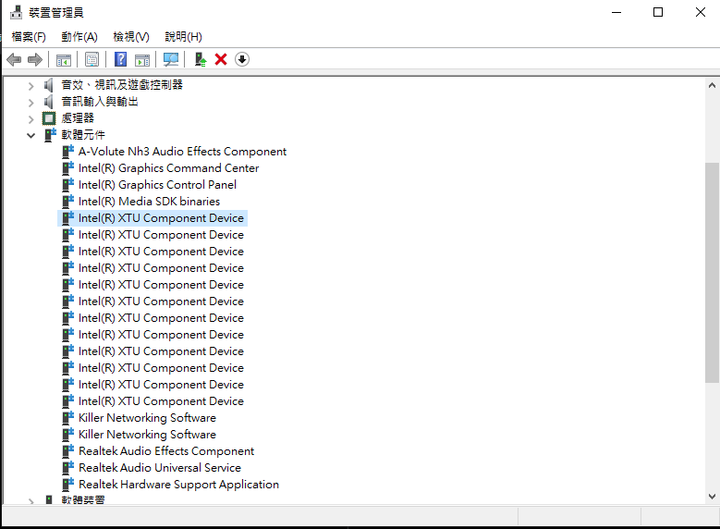Expand the 處理器 category
This screenshot has width=720, height=529.
(x=31, y=119)
